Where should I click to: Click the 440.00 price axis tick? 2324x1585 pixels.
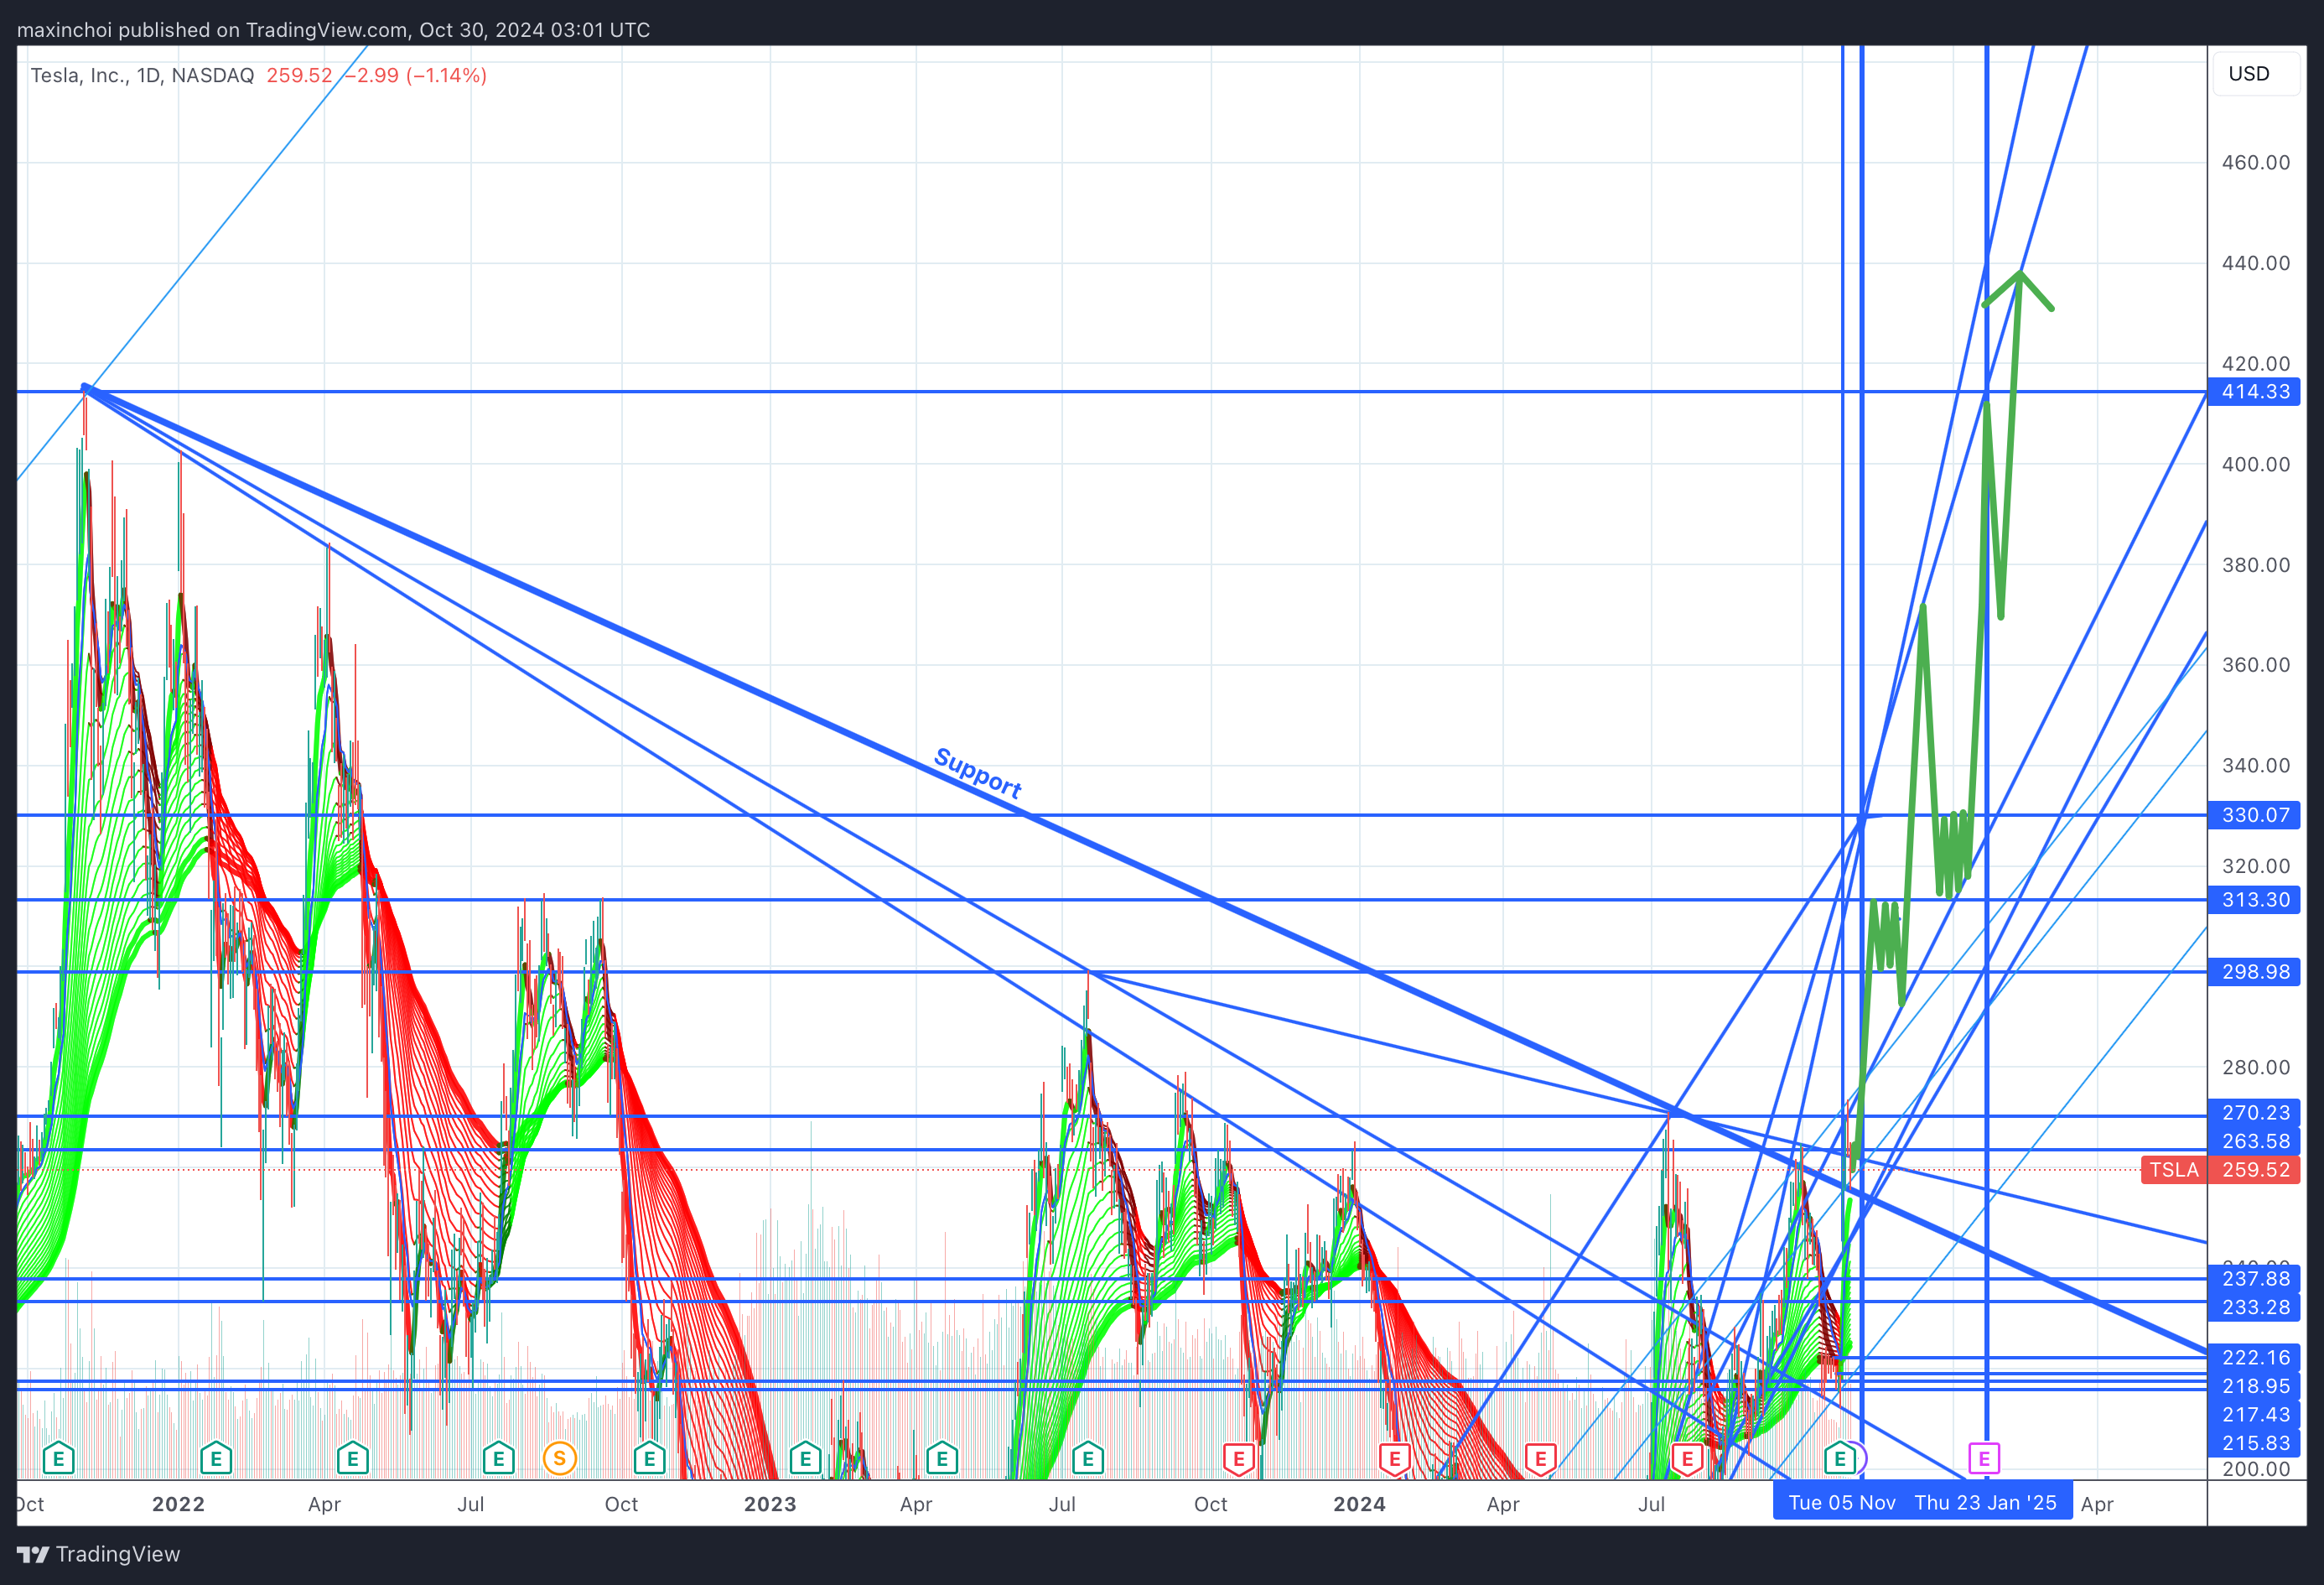[x=2255, y=263]
